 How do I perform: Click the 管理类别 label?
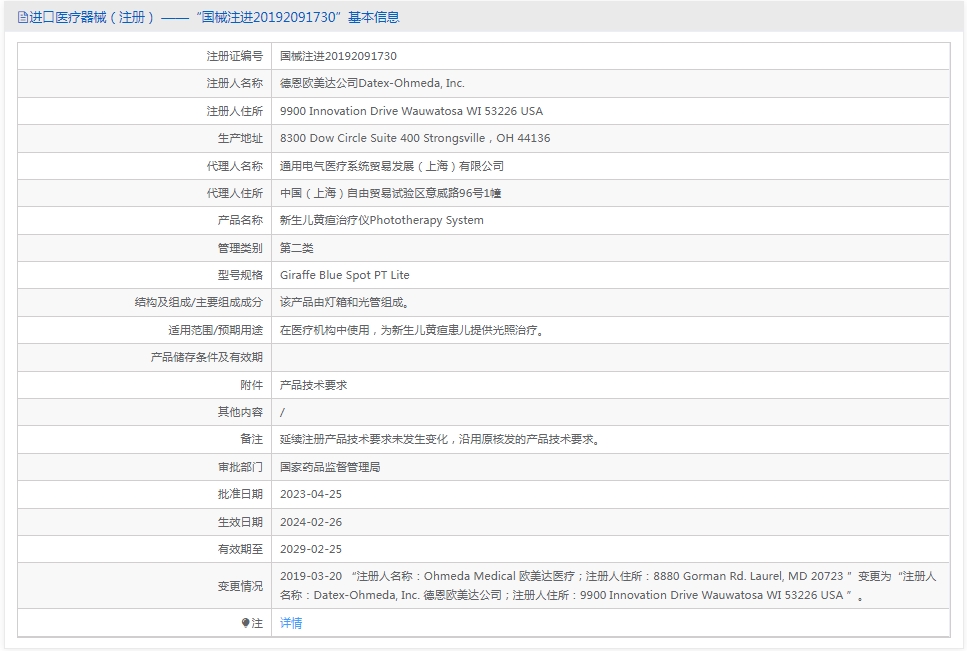[240, 248]
